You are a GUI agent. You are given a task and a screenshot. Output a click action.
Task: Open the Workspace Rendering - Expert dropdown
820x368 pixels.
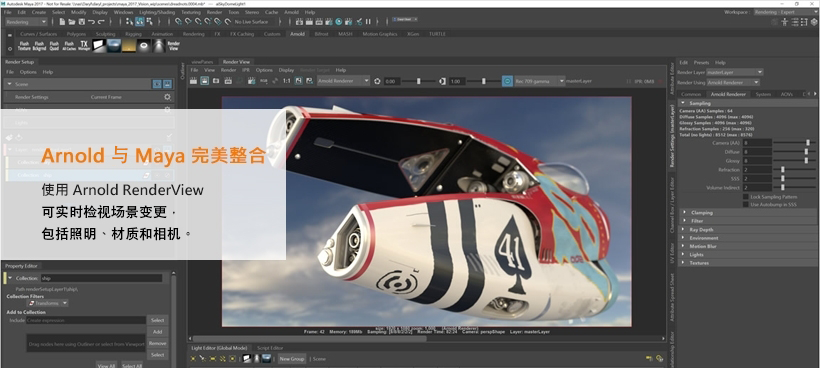point(786,12)
